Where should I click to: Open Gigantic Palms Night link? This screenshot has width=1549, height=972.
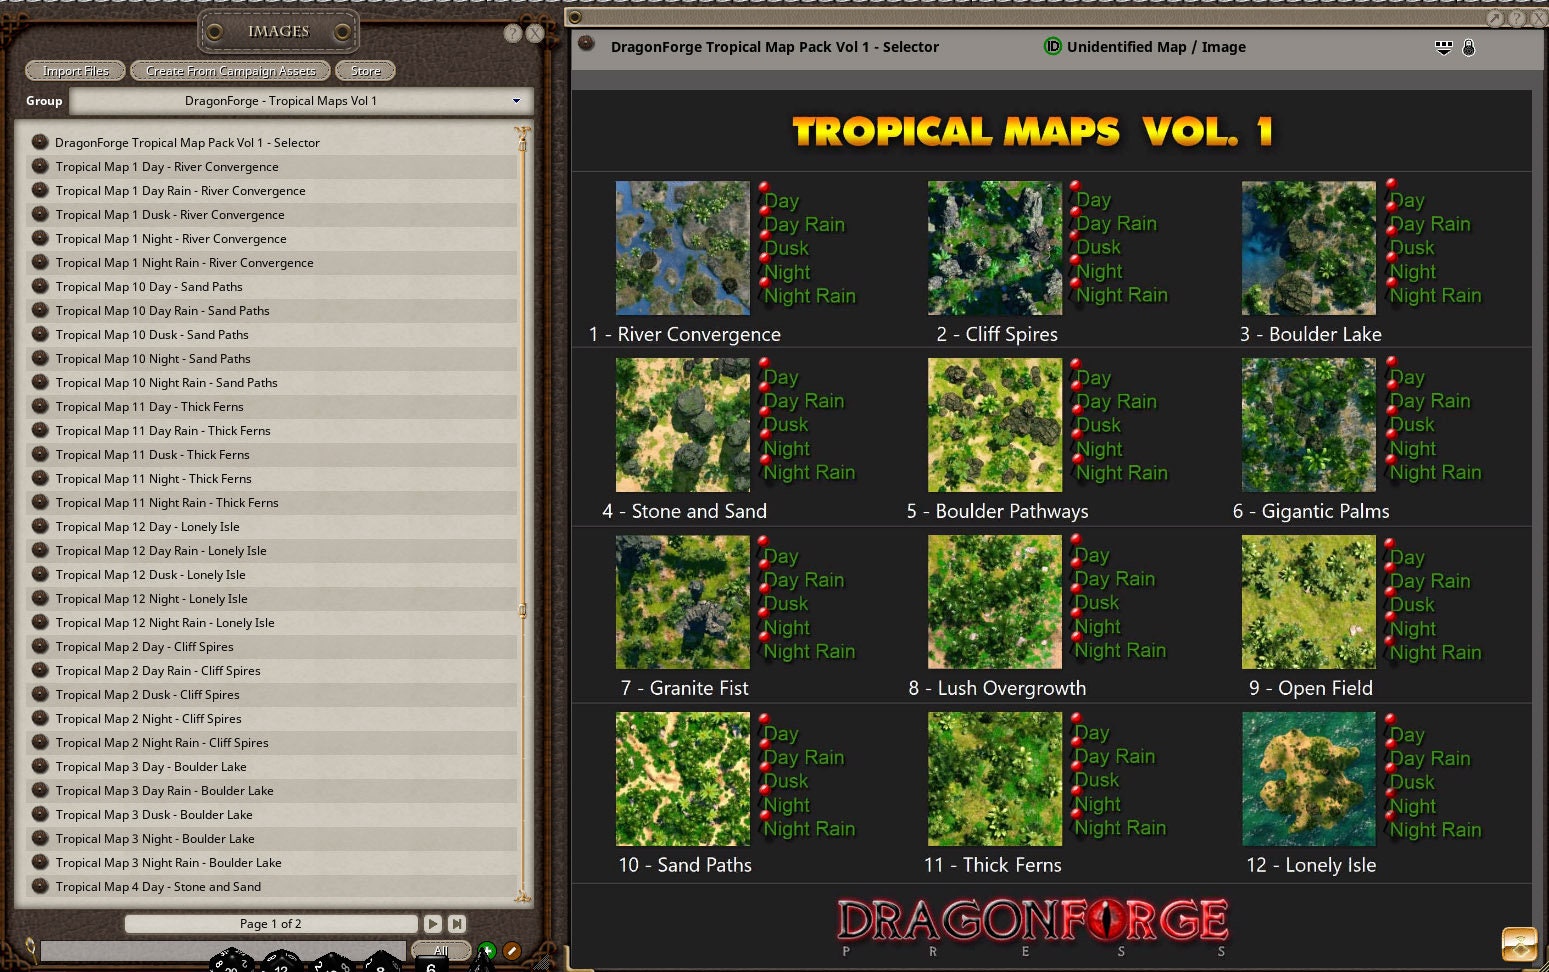1413,448
